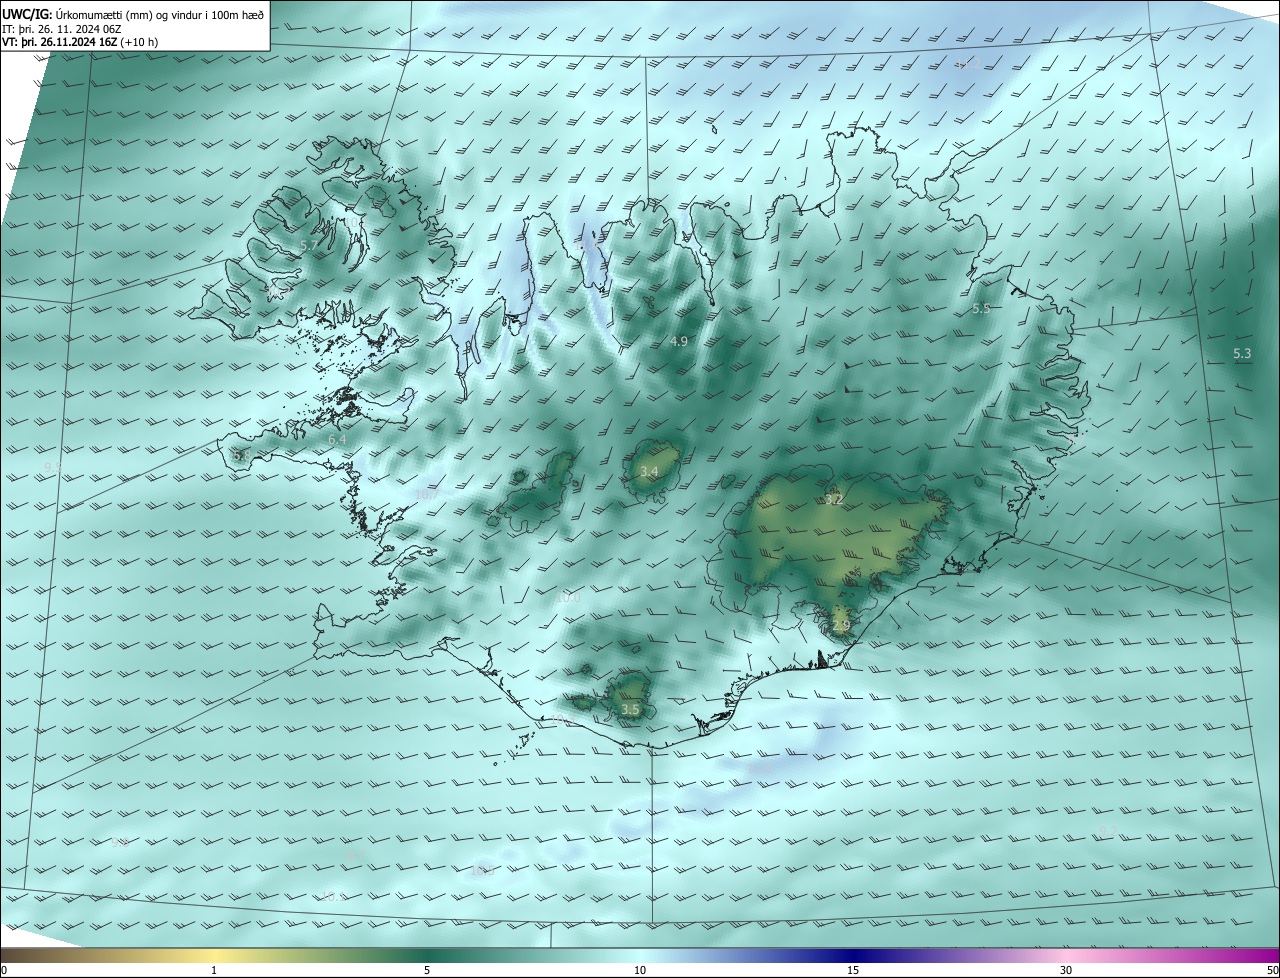The height and width of the screenshot is (978, 1280).
Task: Click the '10' tick on the color scale
Action: pos(640,970)
